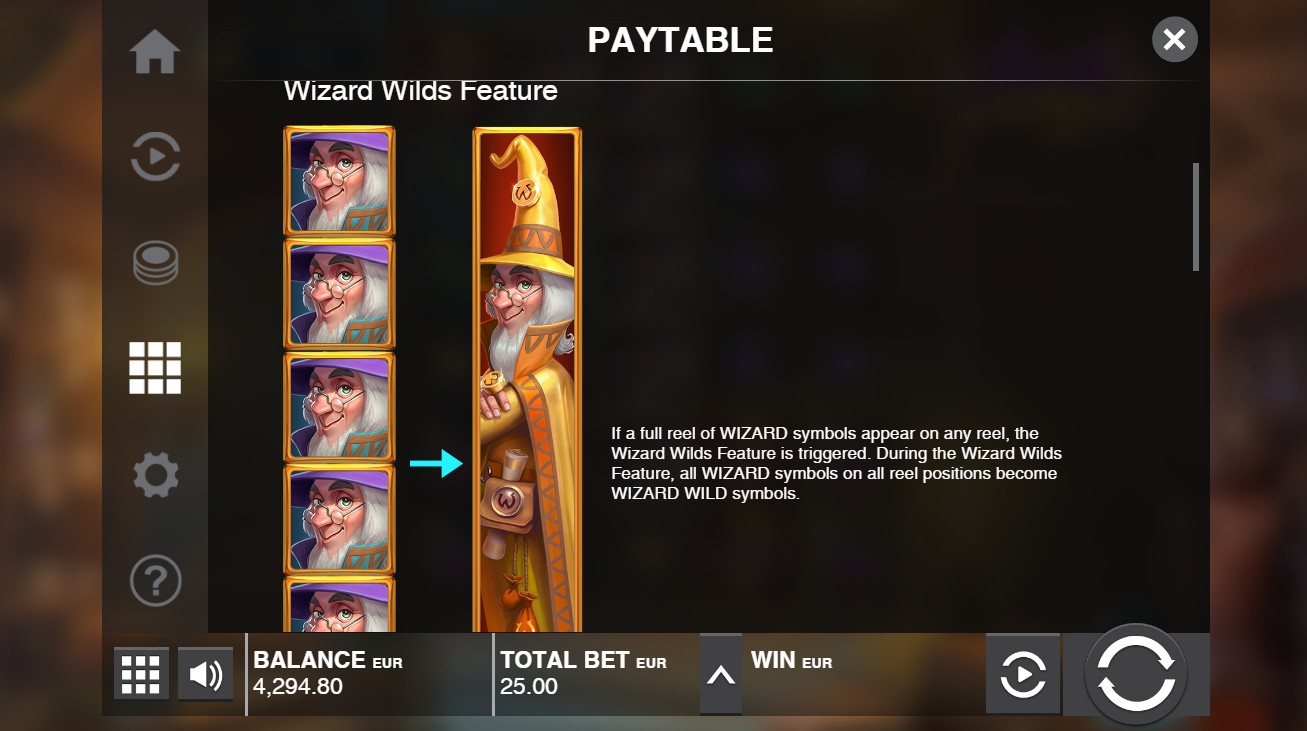Start autoplay from the bottom bar
Image resolution: width=1307 pixels, height=731 pixels.
pyautogui.click(x=1022, y=674)
